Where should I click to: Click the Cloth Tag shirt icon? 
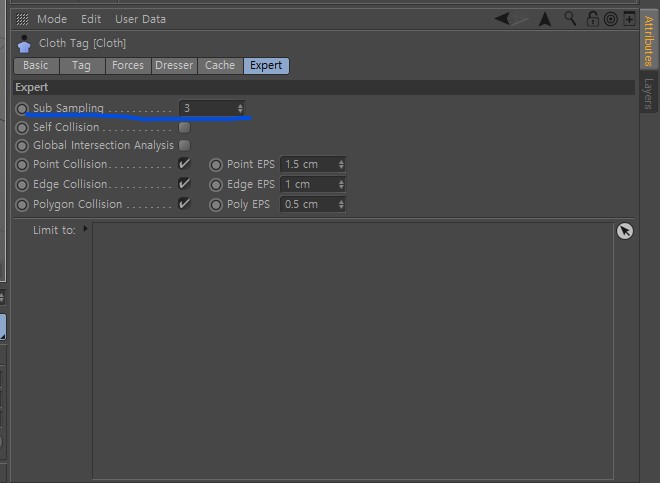[24, 44]
